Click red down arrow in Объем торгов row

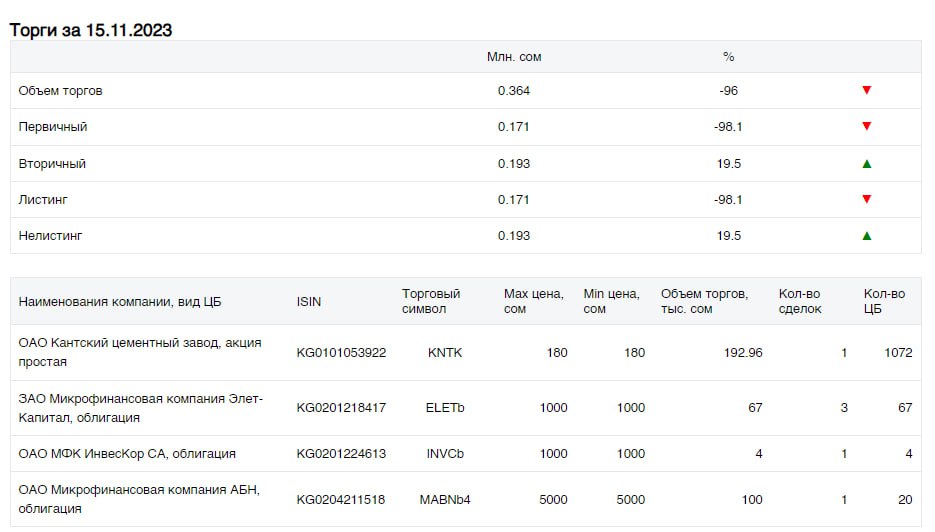click(x=867, y=90)
